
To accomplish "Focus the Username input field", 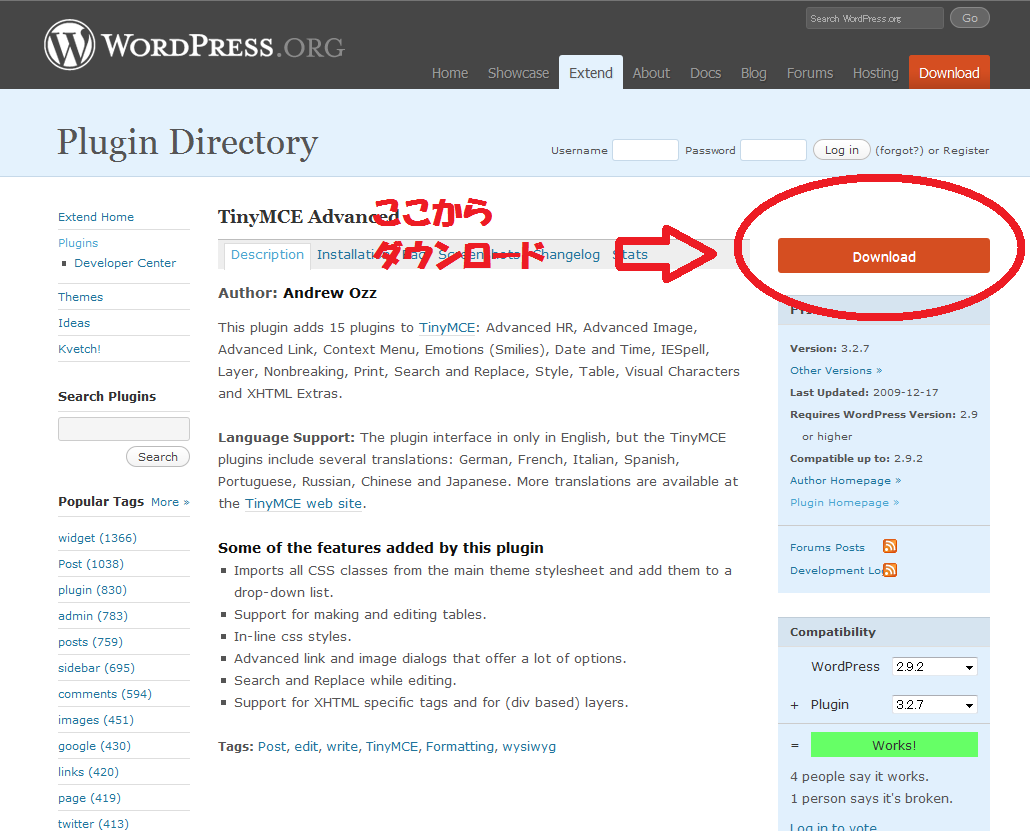I will point(645,150).
